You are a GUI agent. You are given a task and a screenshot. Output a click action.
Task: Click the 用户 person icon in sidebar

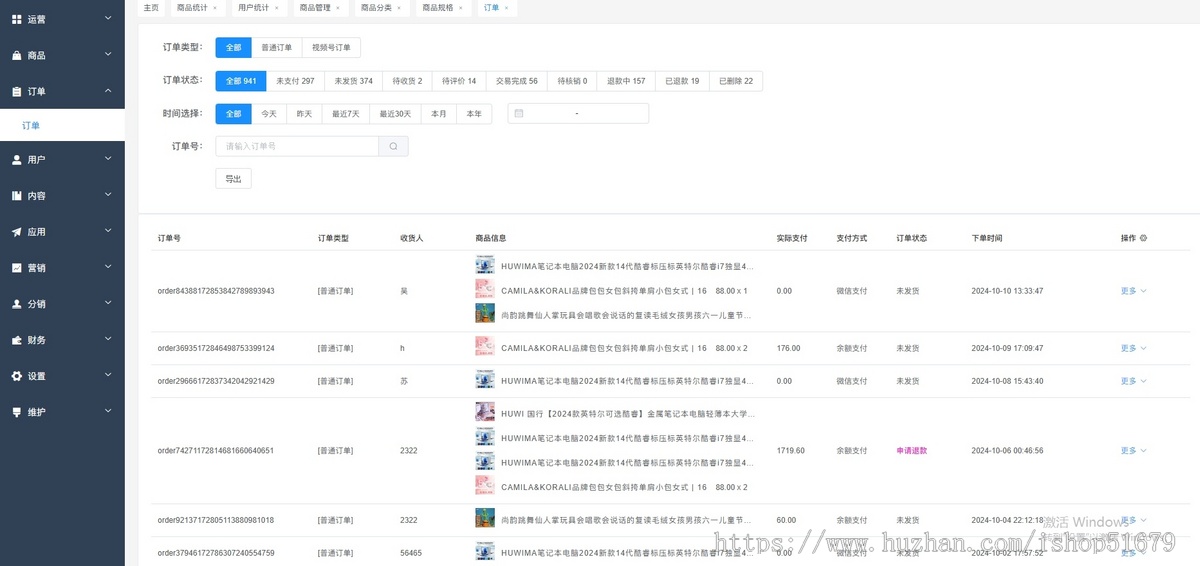click(17, 160)
